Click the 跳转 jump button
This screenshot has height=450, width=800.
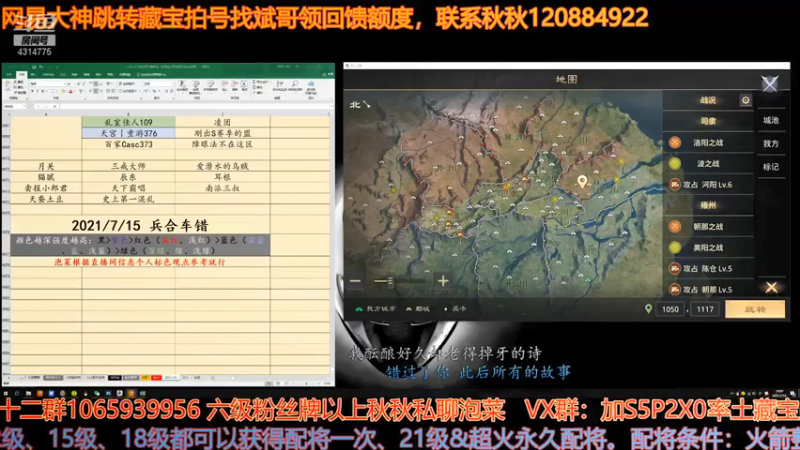[755, 309]
